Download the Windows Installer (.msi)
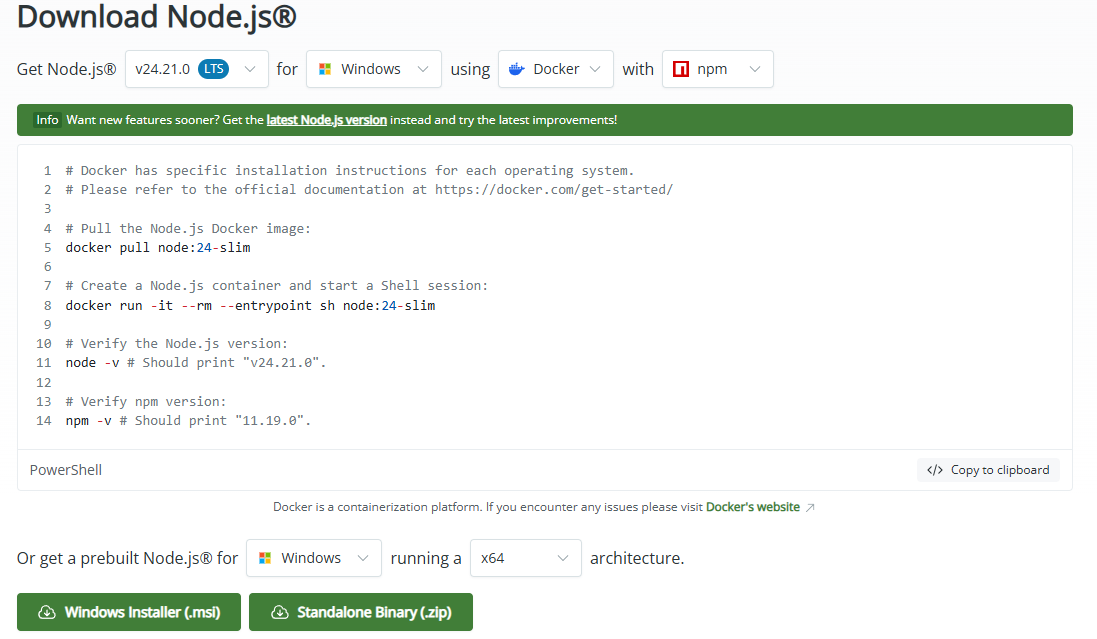 click(x=129, y=612)
